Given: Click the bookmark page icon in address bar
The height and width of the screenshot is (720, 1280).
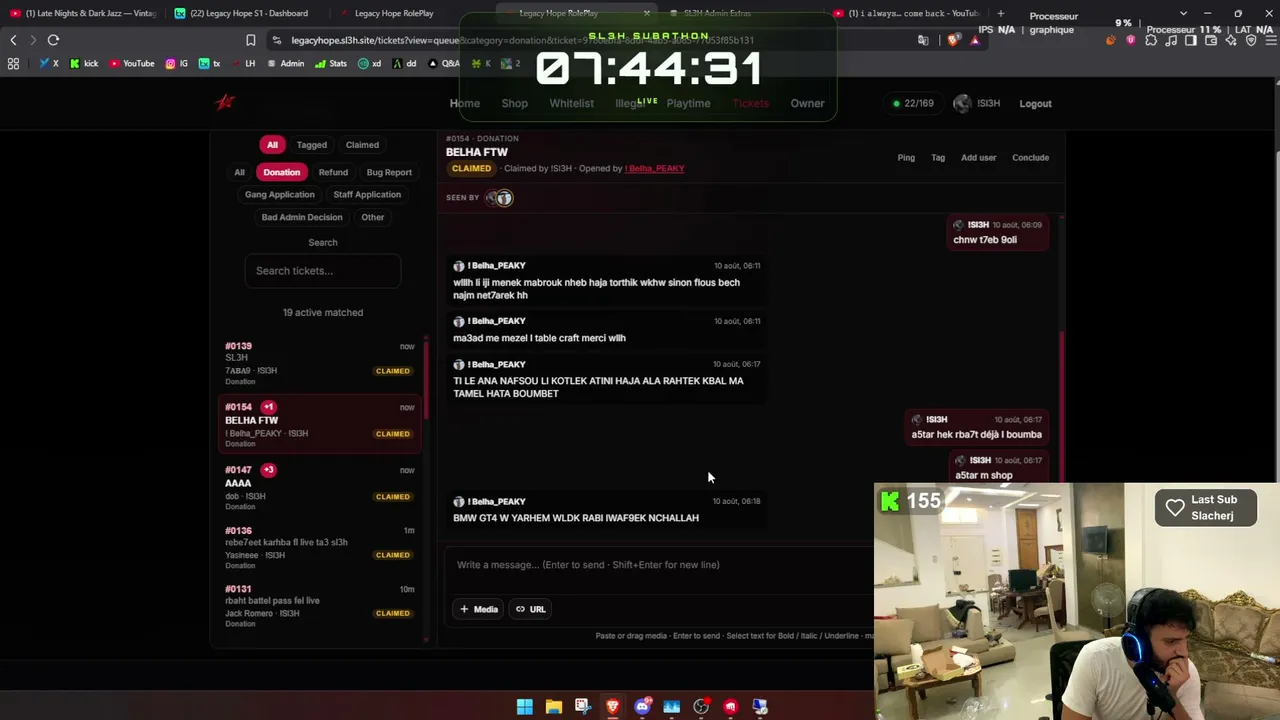Looking at the screenshot, I should click(x=250, y=40).
